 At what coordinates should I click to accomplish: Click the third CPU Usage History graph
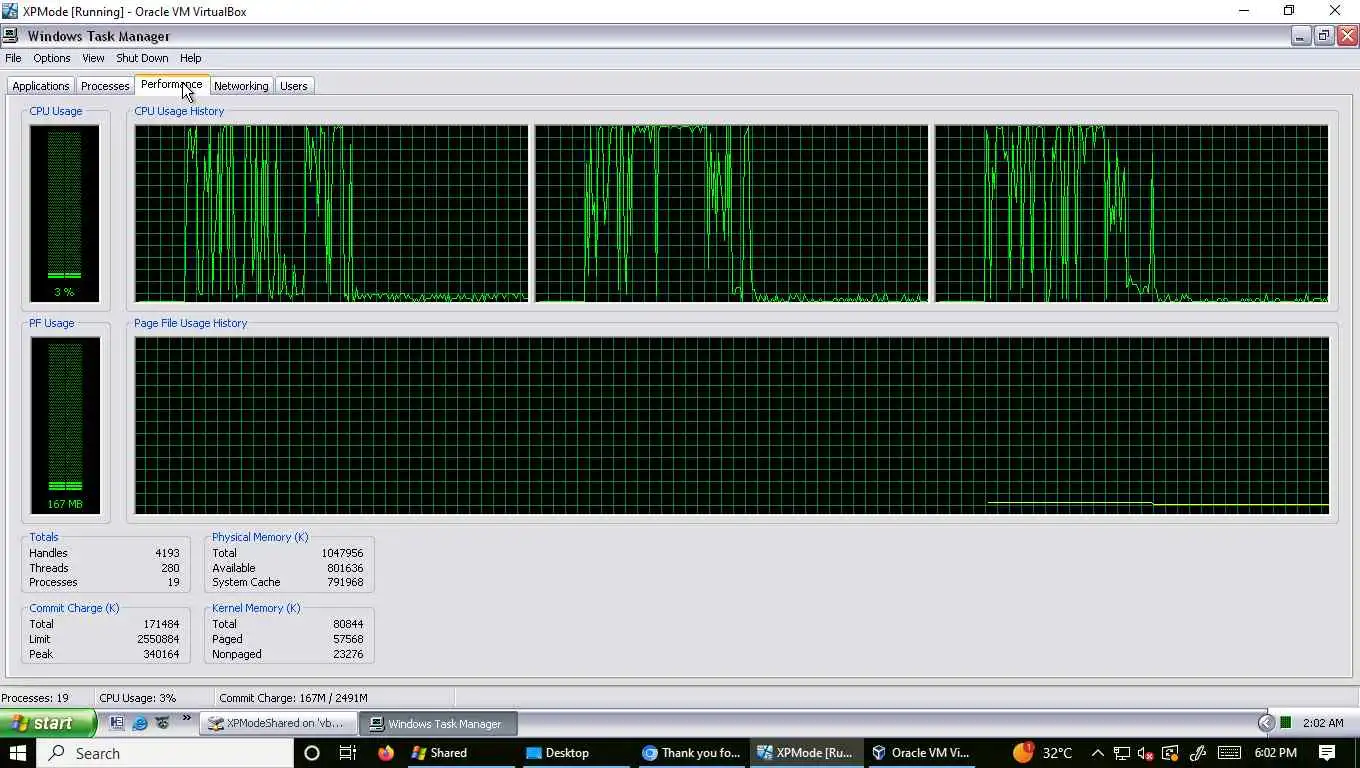tap(1131, 213)
